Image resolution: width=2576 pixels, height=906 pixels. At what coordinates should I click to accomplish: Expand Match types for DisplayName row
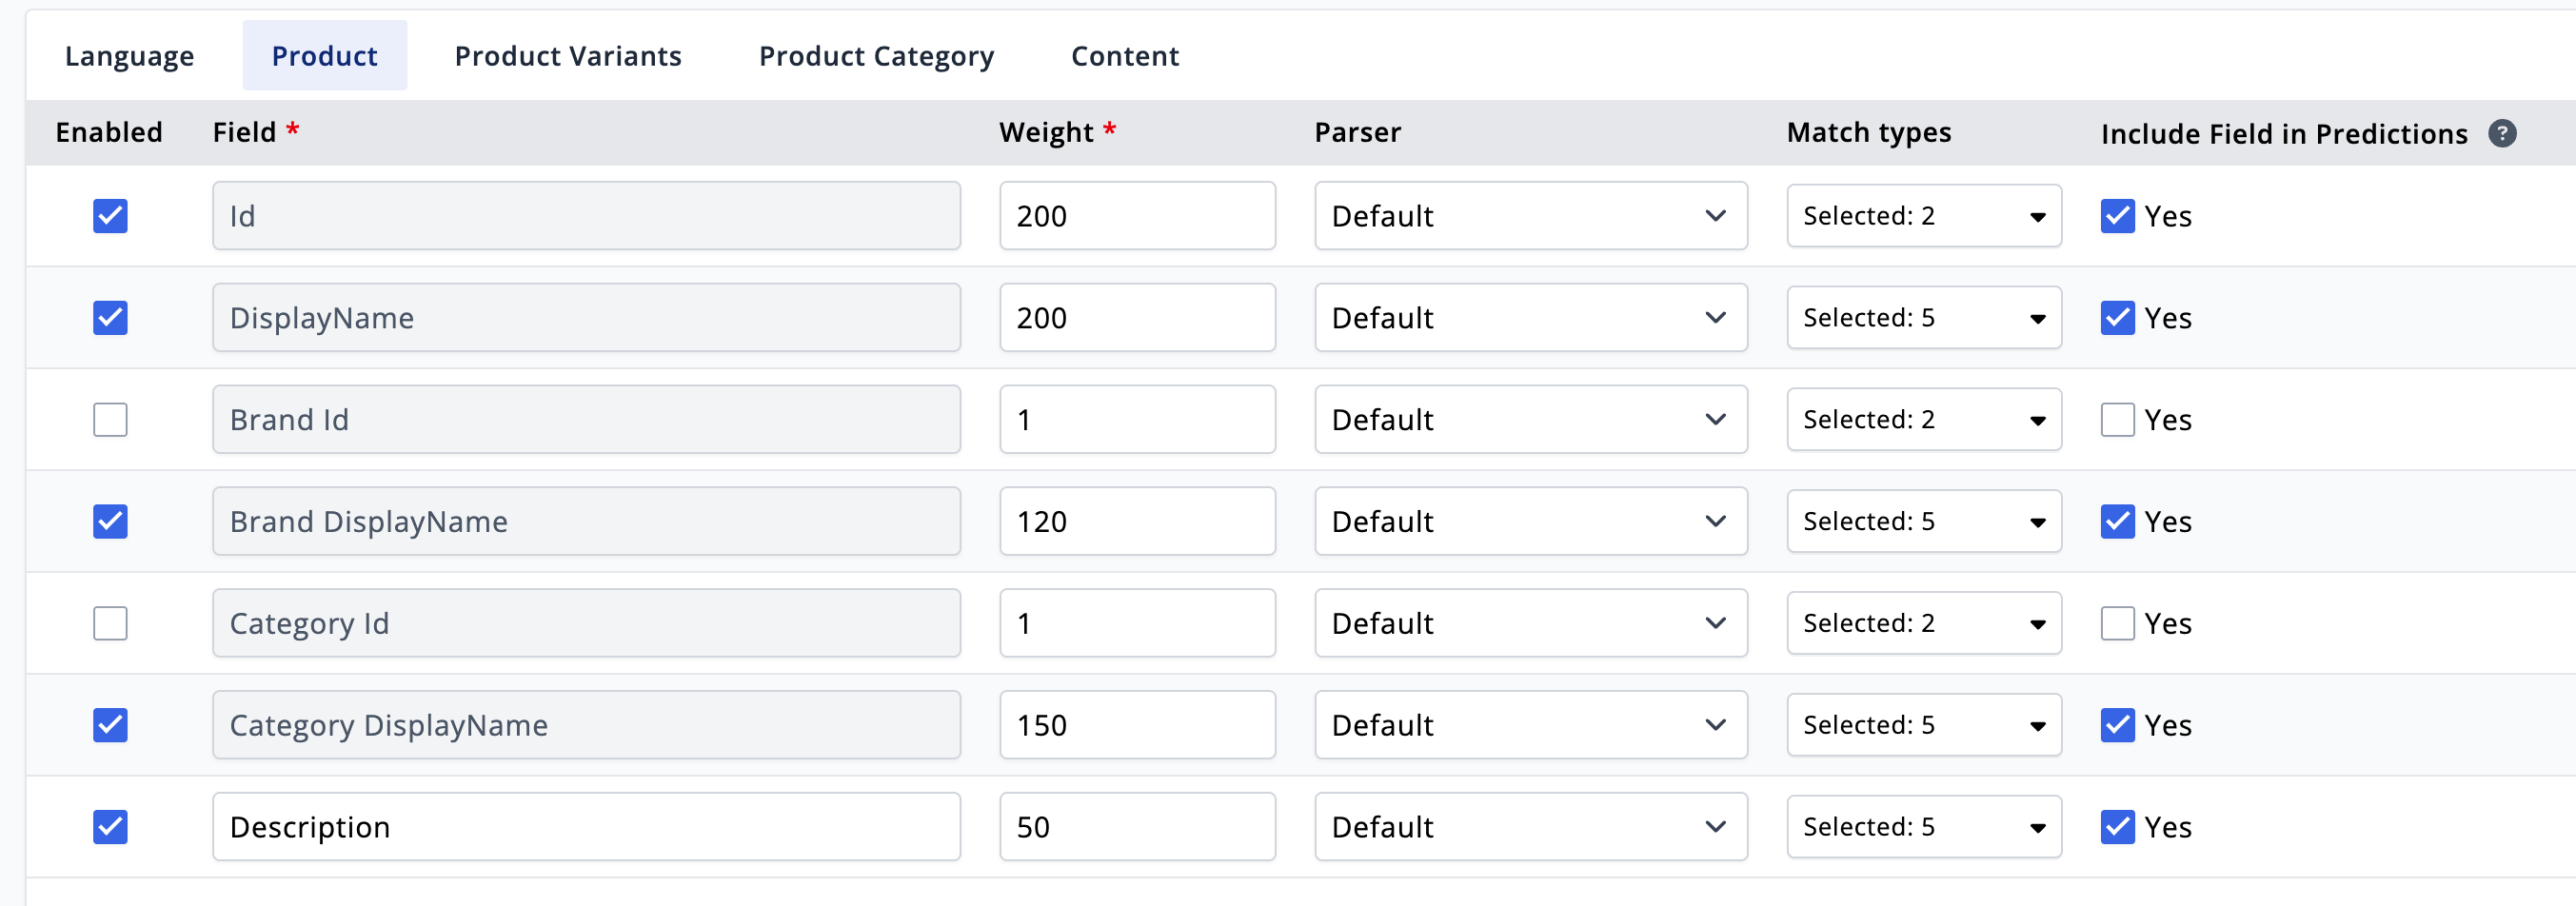click(1923, 318)
